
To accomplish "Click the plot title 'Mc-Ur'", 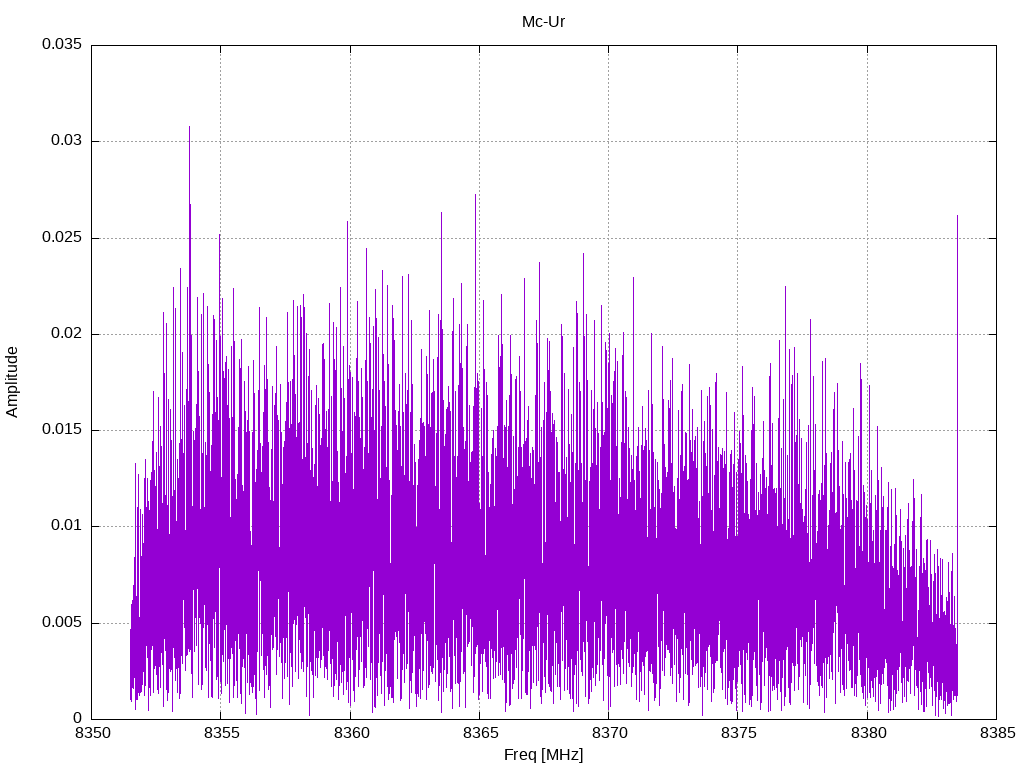I will [543, 22].
